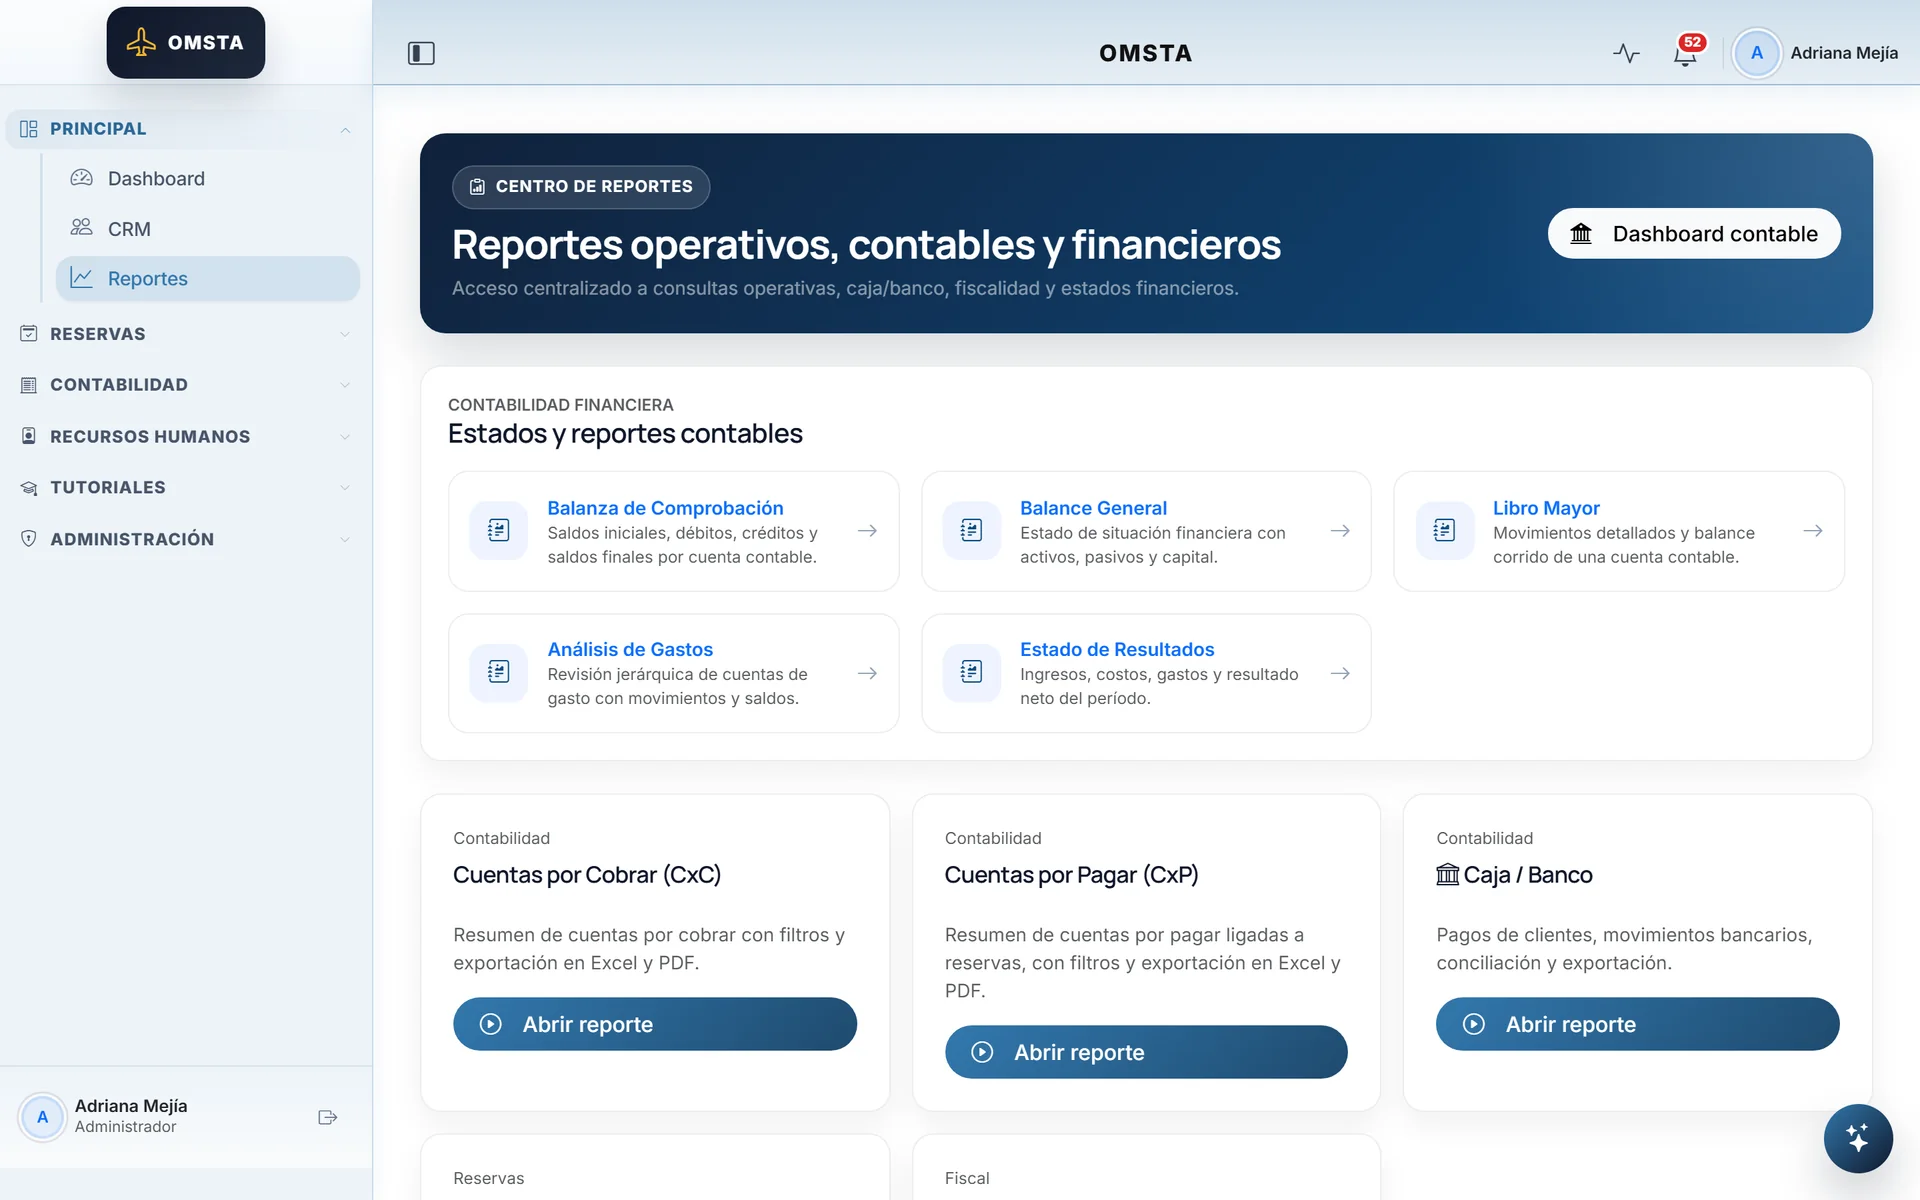Collapse the PRINCIPAL section
The width and height of the screenshot is (1920, 1200).
tap(186, 129)
